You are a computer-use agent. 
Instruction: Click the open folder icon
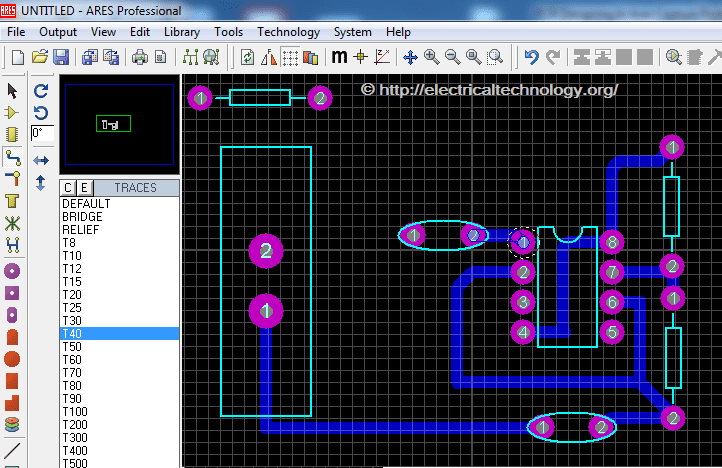[40, 57]
